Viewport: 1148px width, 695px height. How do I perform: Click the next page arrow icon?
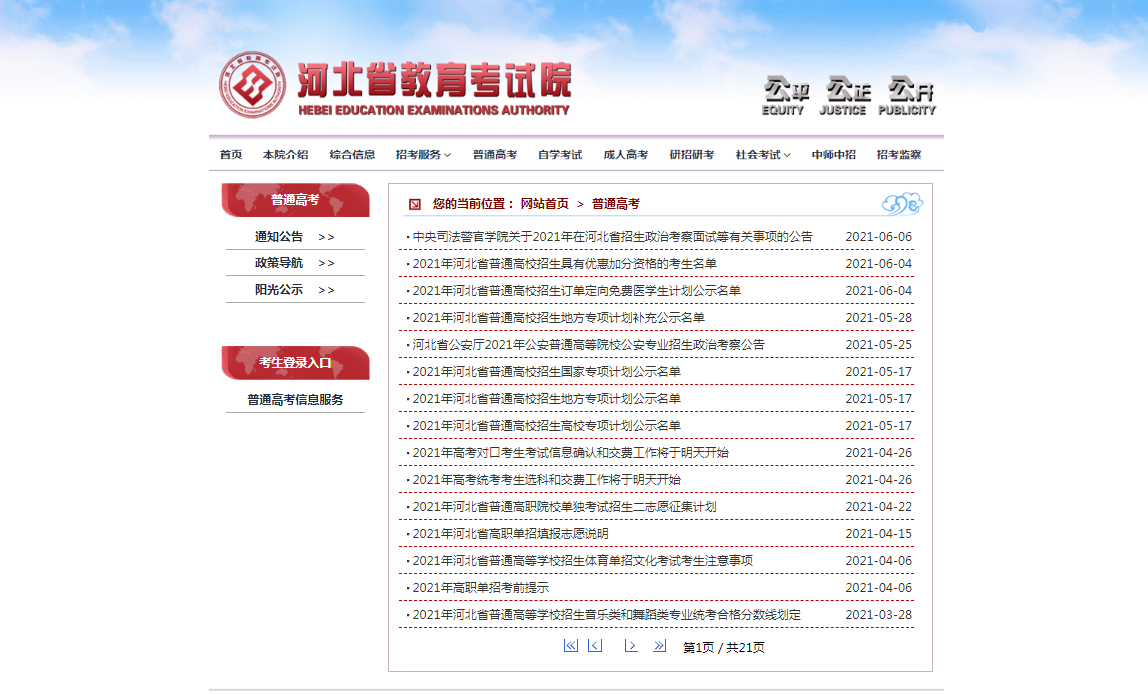[631, 646]
